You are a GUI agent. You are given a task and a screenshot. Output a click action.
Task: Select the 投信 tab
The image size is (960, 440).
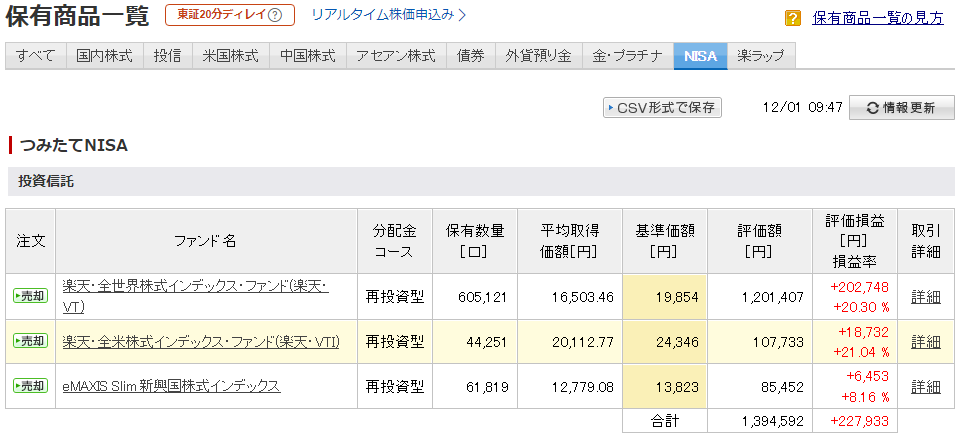pos(167,56)
